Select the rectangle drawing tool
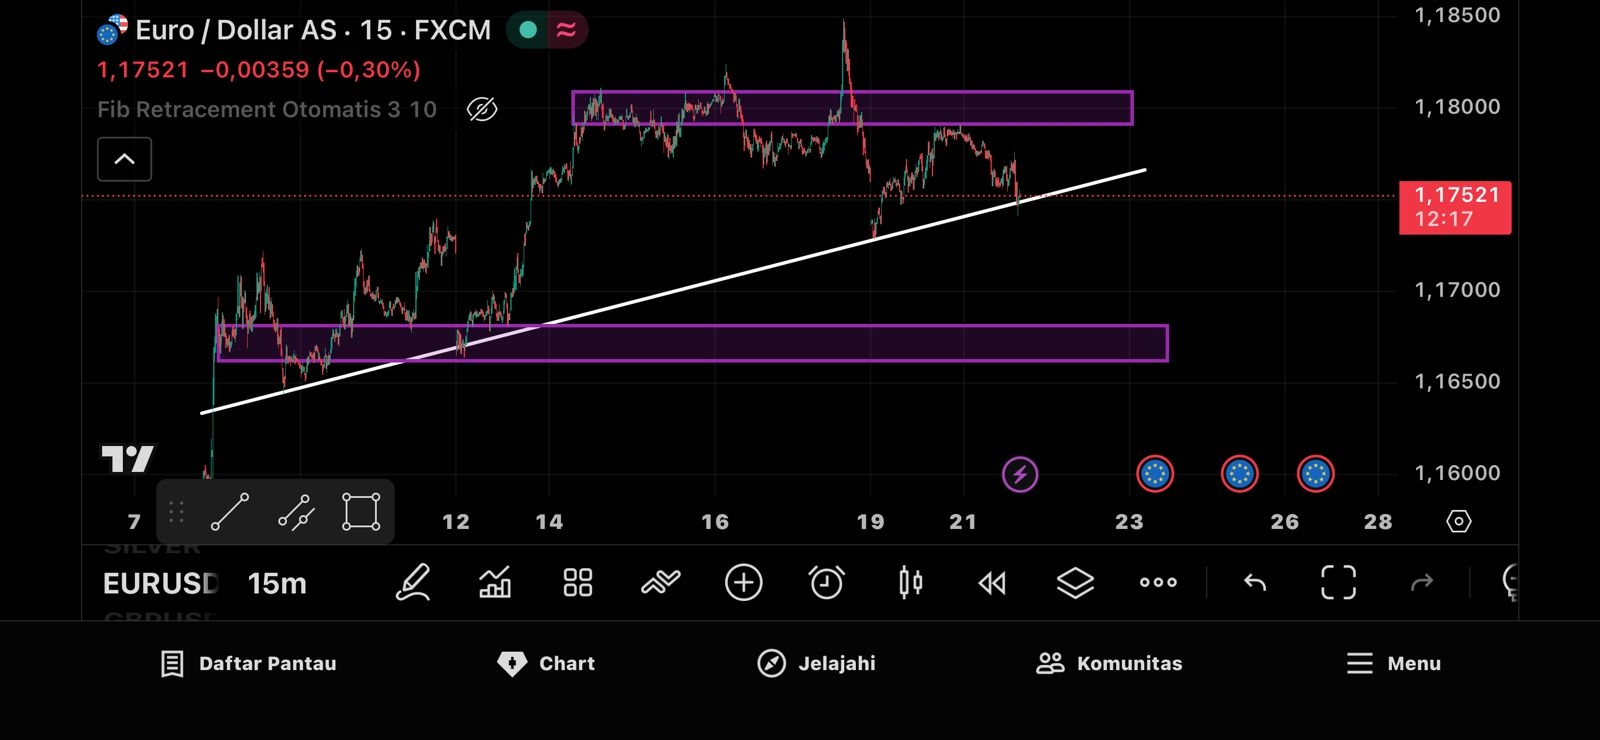 point(361,511)
